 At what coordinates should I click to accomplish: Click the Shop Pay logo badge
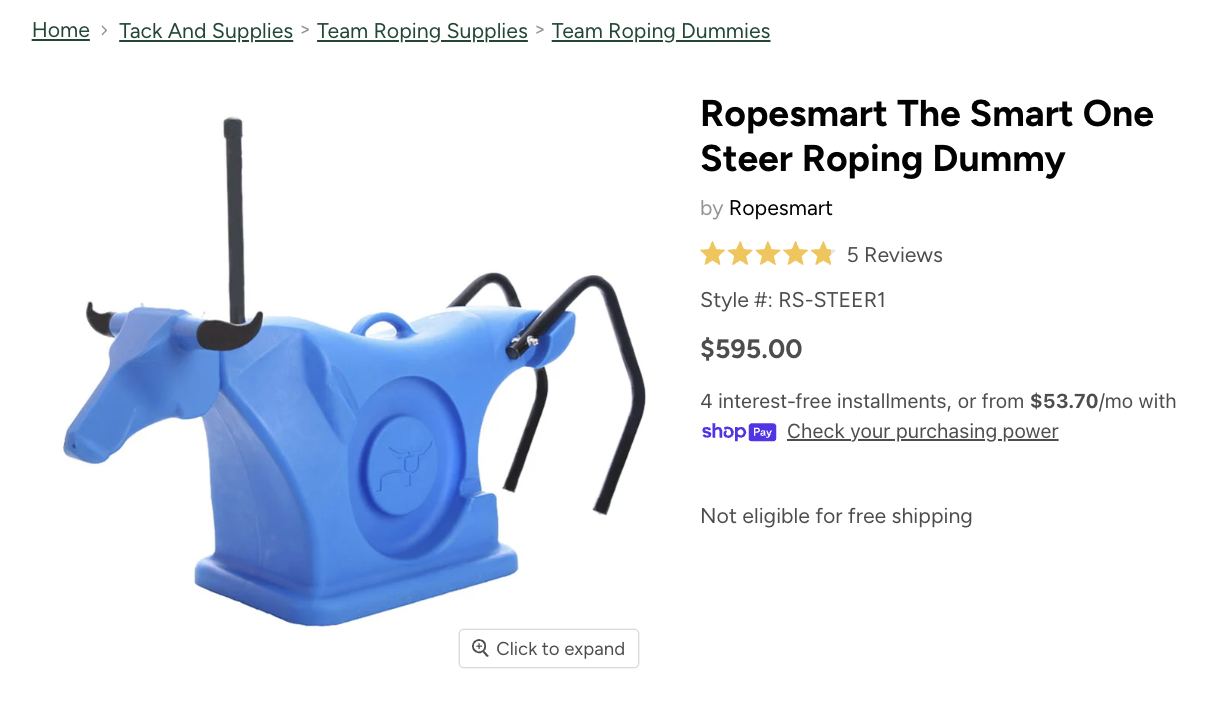(739, 431)
